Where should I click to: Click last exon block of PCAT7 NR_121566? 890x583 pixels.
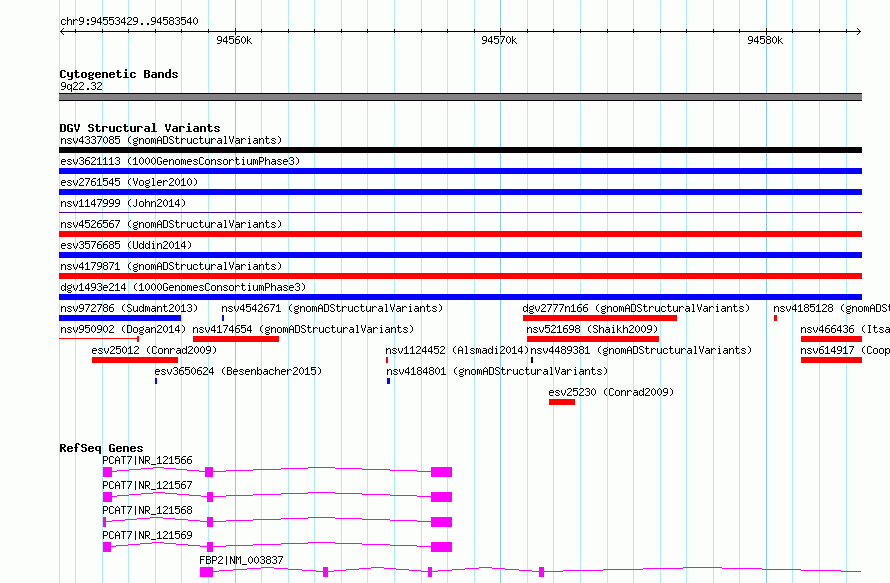point(442,472)
